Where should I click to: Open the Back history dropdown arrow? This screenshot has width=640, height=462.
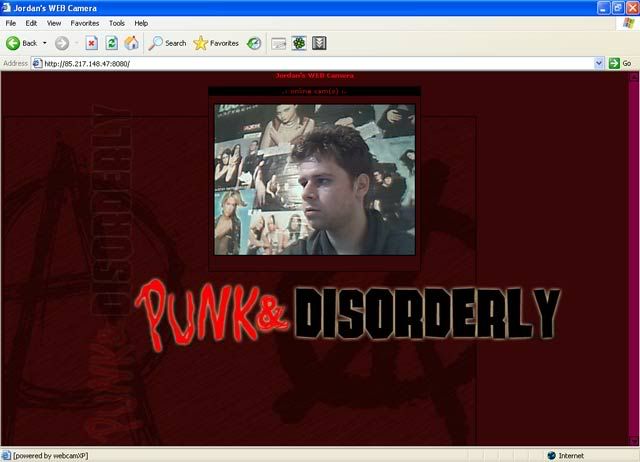point(44,43)
